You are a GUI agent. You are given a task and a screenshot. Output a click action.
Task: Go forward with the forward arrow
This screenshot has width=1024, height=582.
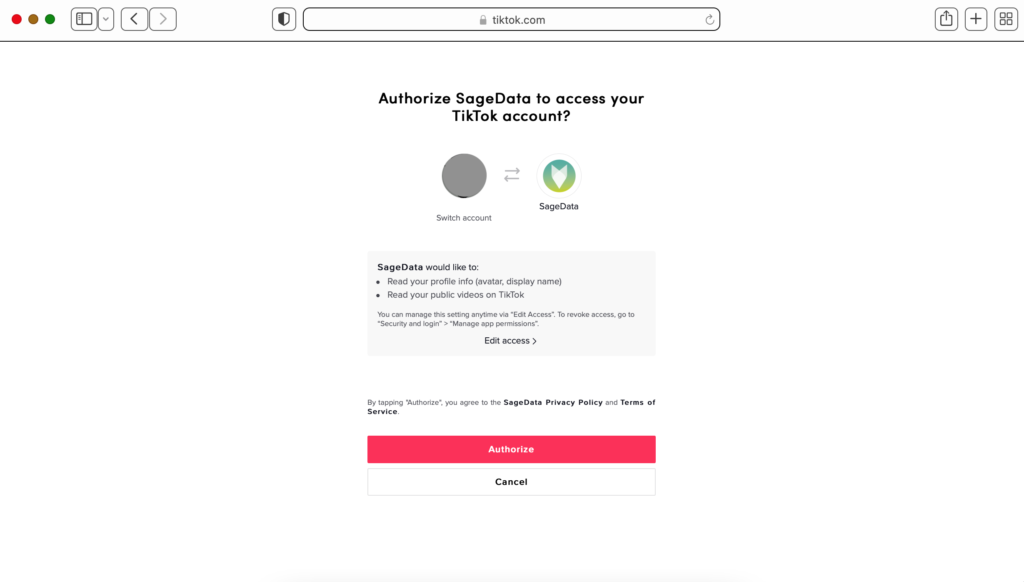[x=163, y=19]
